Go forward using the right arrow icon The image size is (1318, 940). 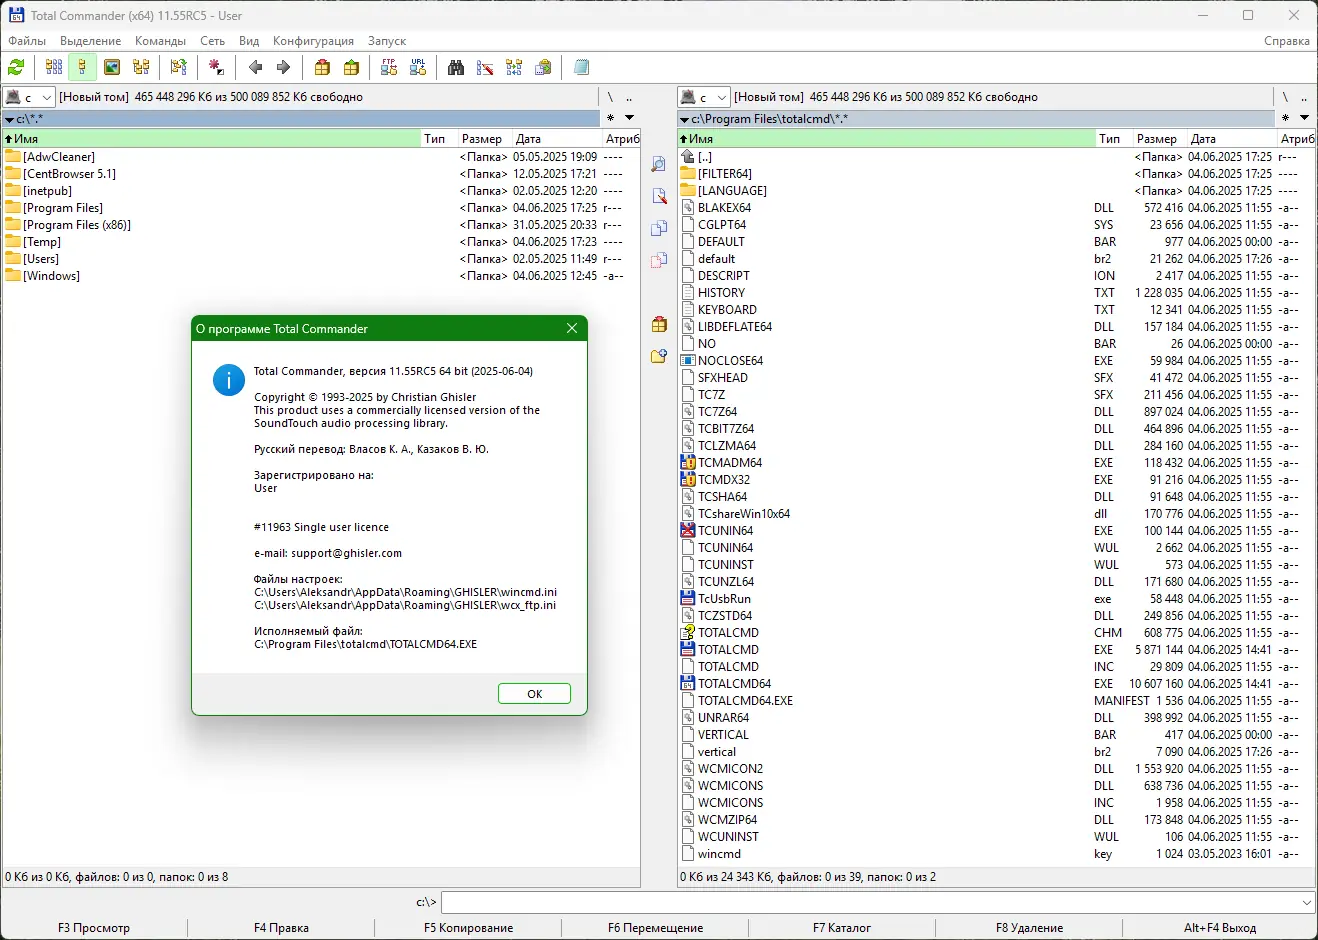283,67
